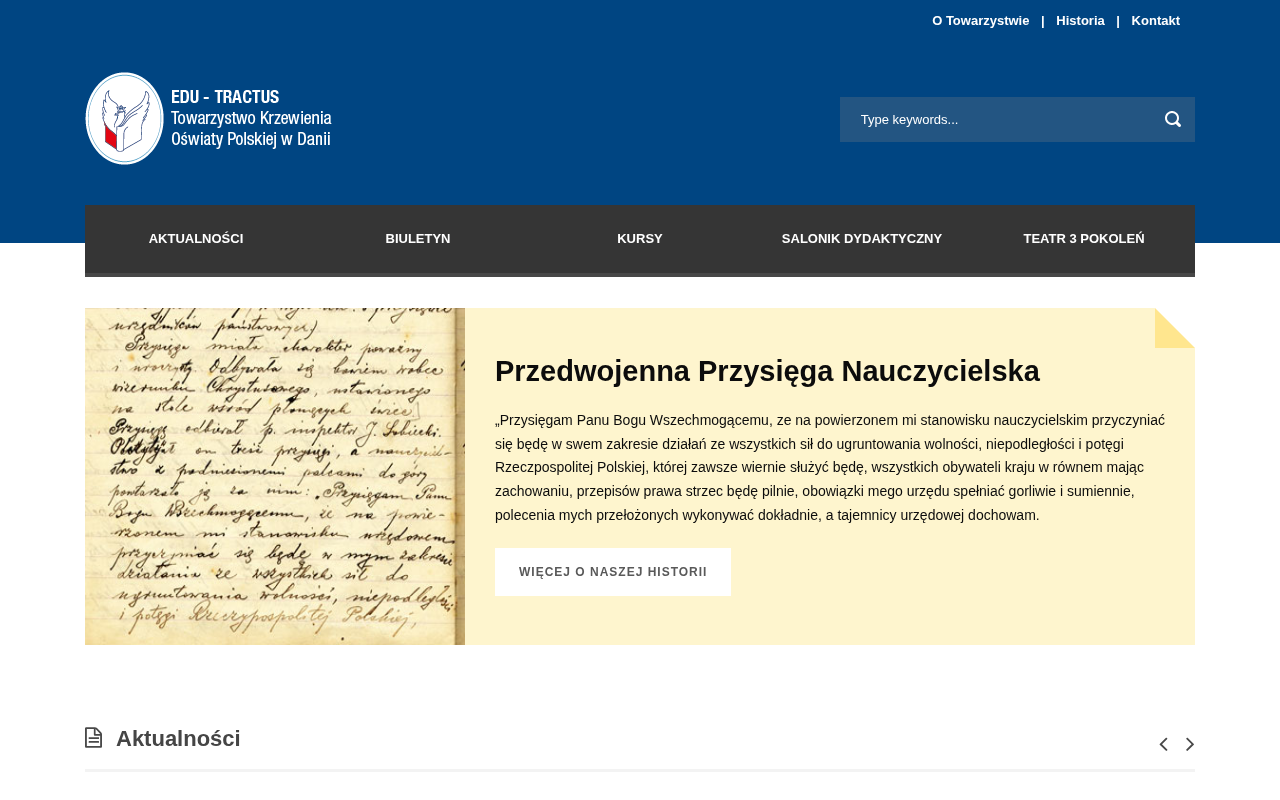Viewport: 1280px width, 800px height.
Task: Click the EDU - TRACTUS site title text
Action: click(x=225, y=97)
